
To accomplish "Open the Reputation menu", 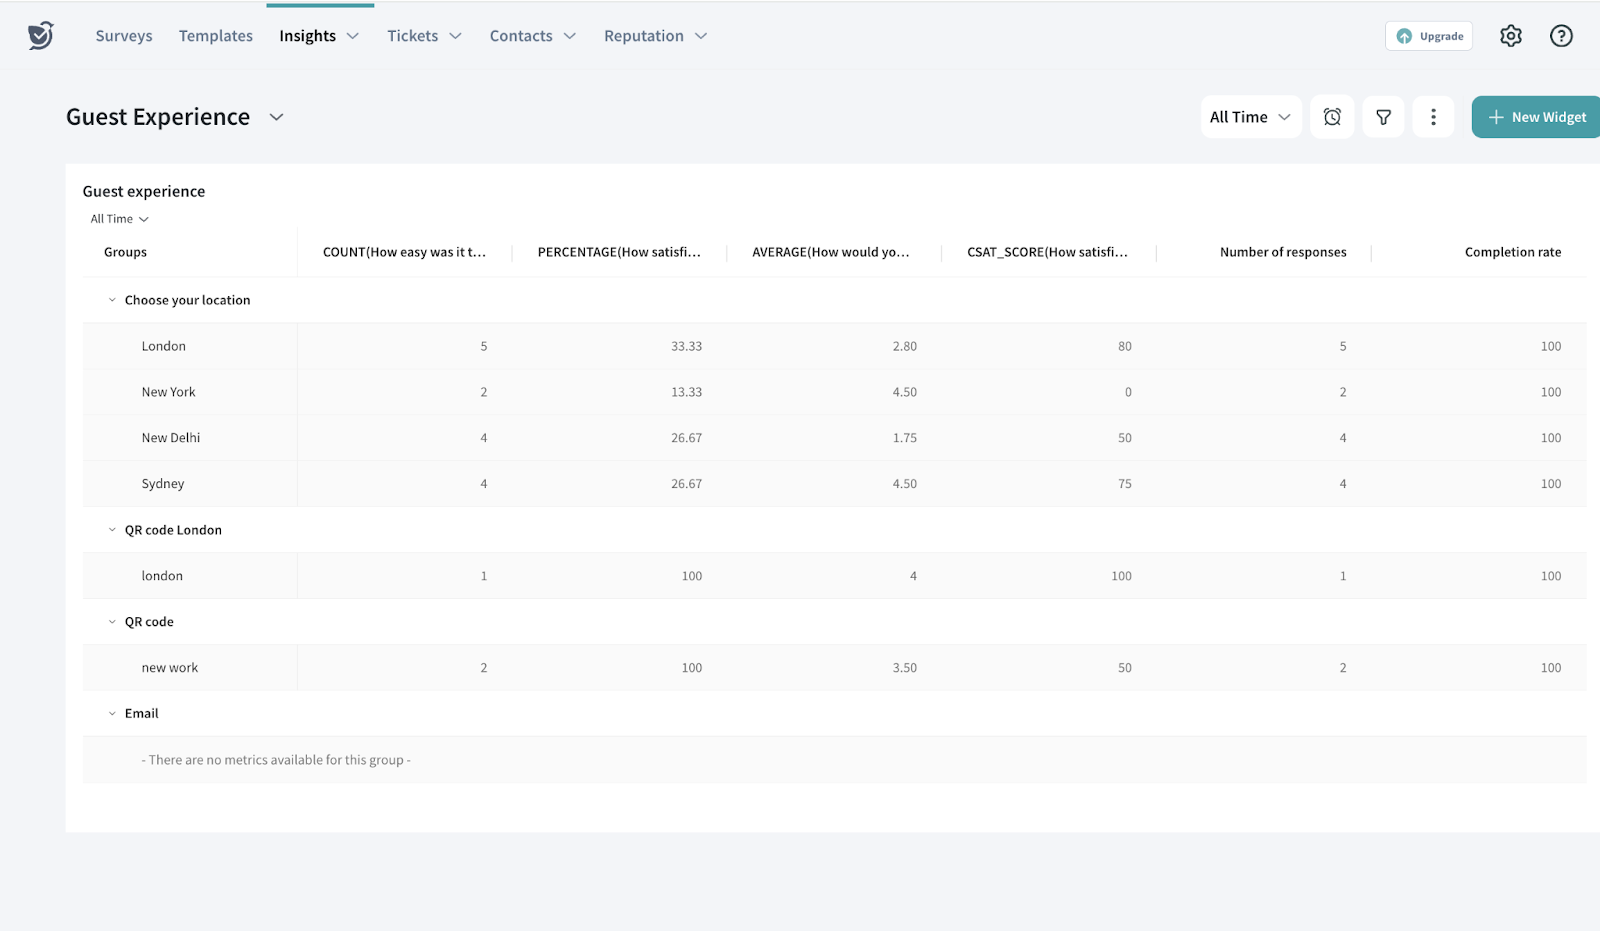I will click(x=655, y=36).
